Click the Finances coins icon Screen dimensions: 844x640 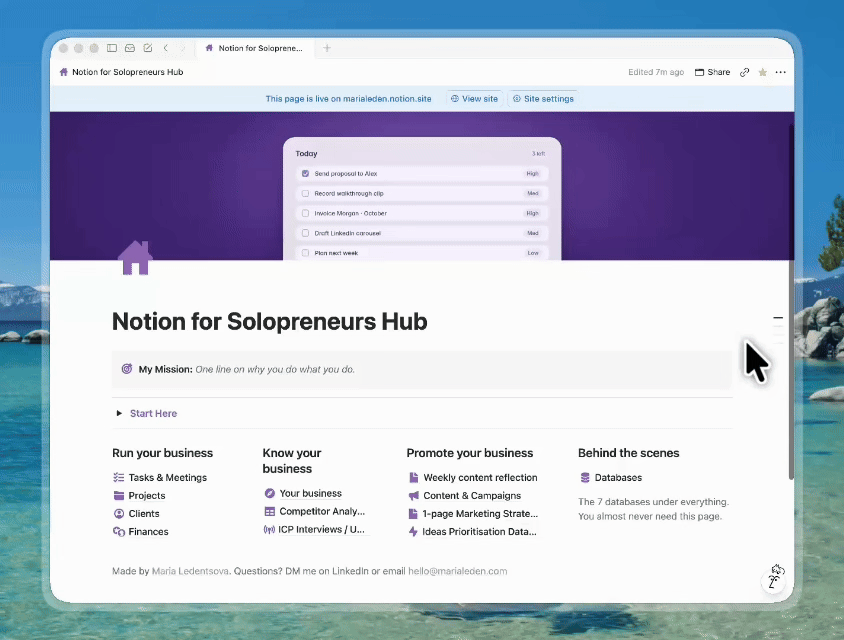click(x=118, y=532)
